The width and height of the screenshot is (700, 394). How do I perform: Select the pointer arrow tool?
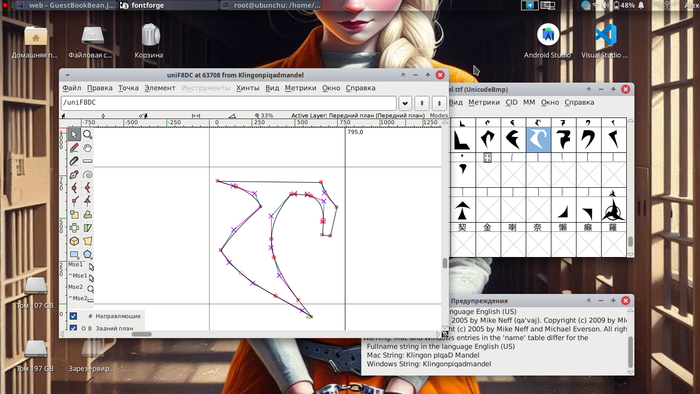(74, 134)
